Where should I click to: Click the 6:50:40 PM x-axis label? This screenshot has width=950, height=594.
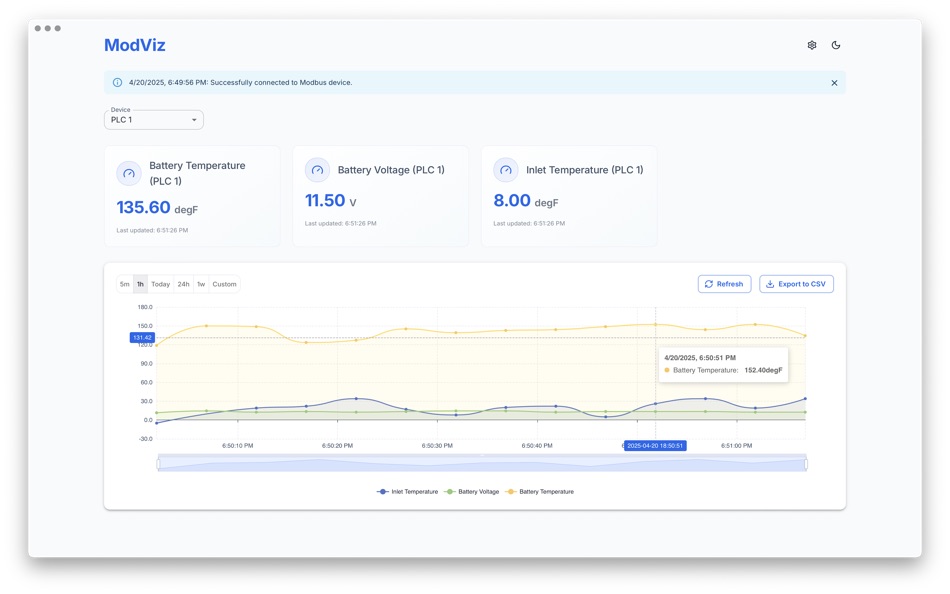[537, 446]
